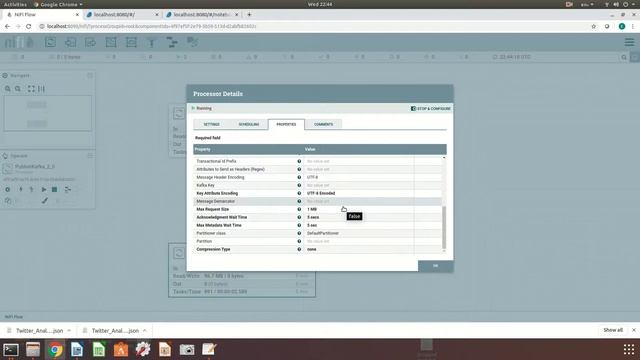Click the DefaultPartitioner value cell
This screenshot has width=640, height=360.
358,233
